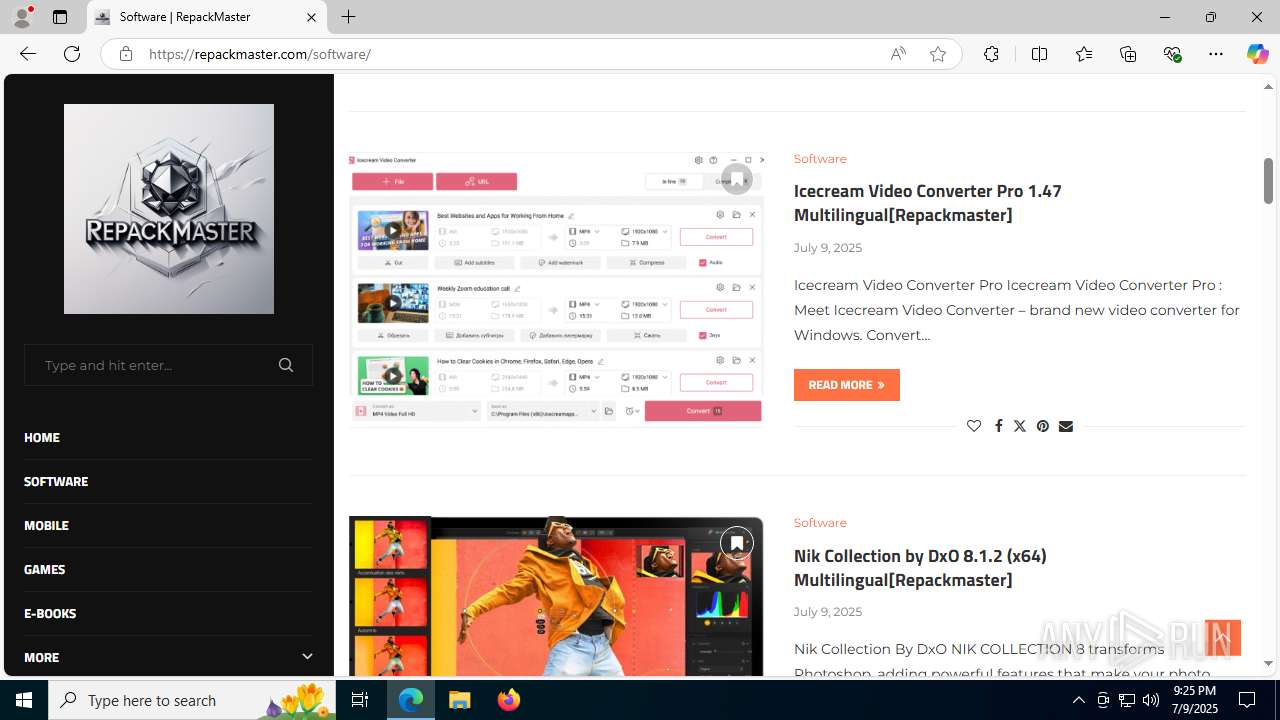Open Read aloud in address bar

[x=898, y=54]
